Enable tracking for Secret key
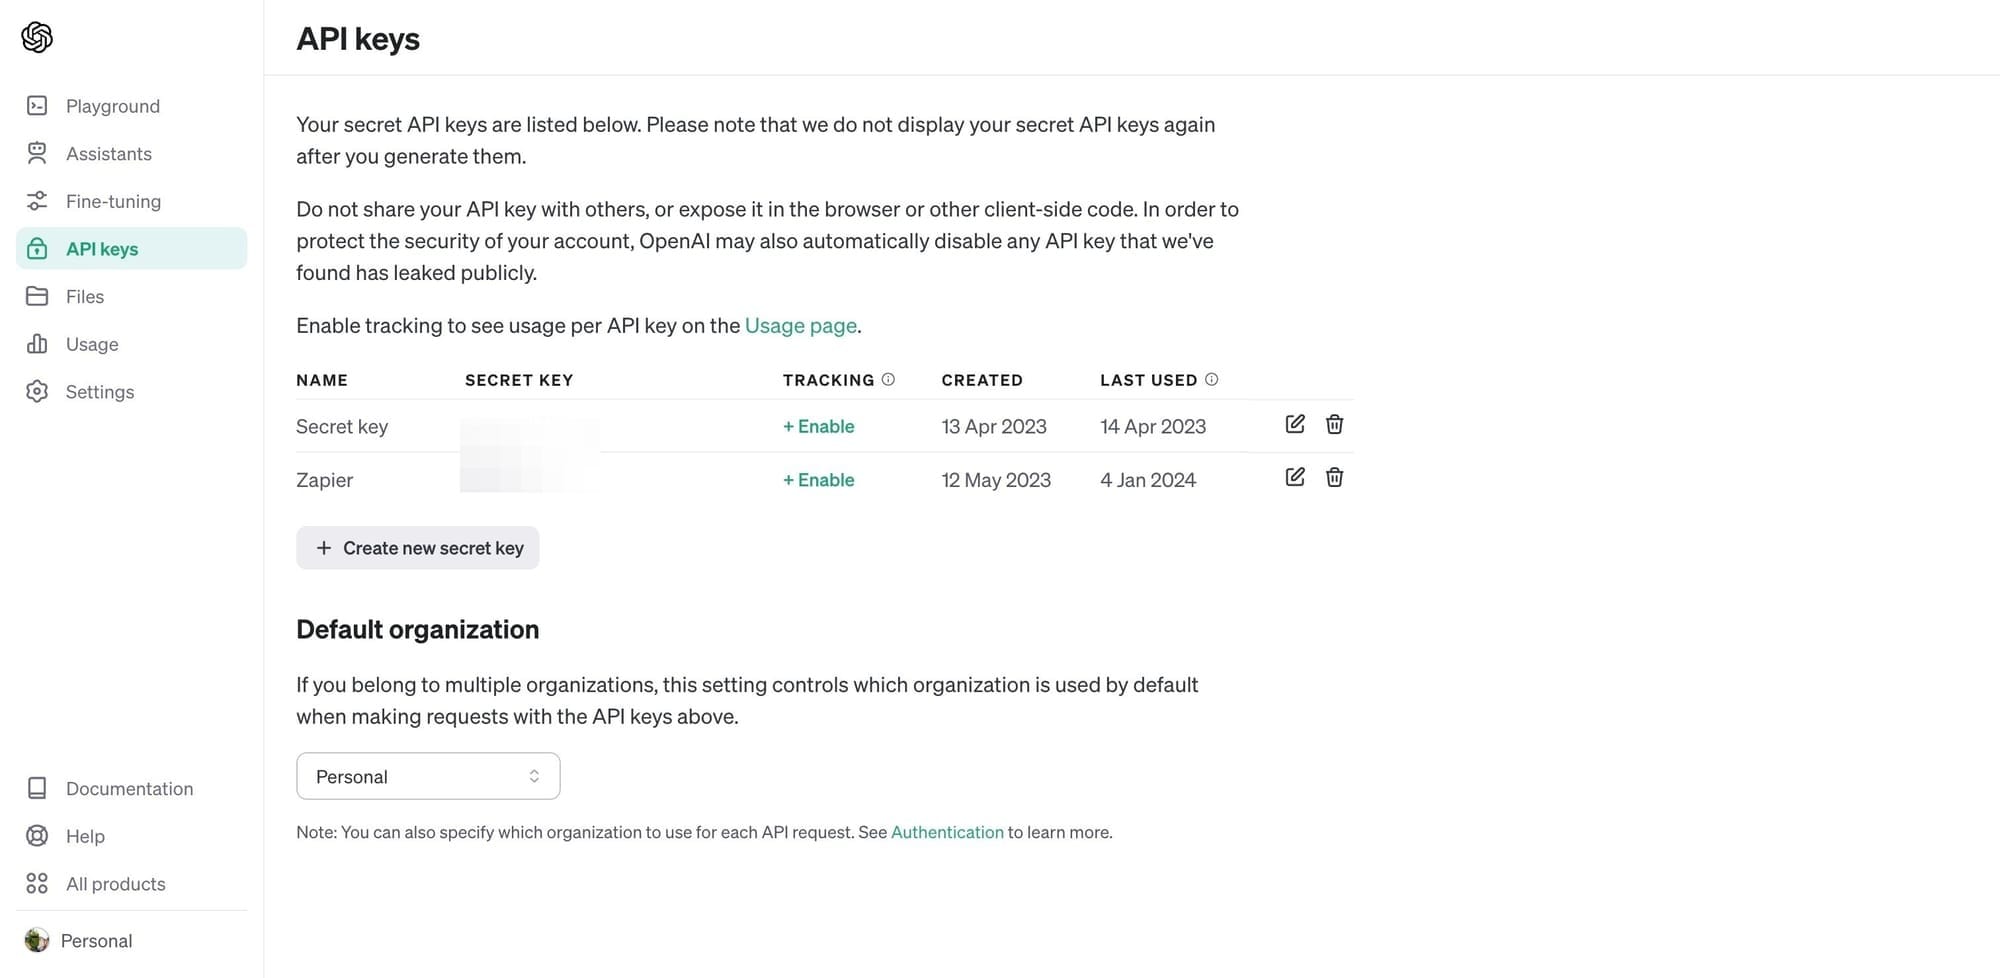The width and height of the screenshot is (2000, 978). click(x=818, y=426)
